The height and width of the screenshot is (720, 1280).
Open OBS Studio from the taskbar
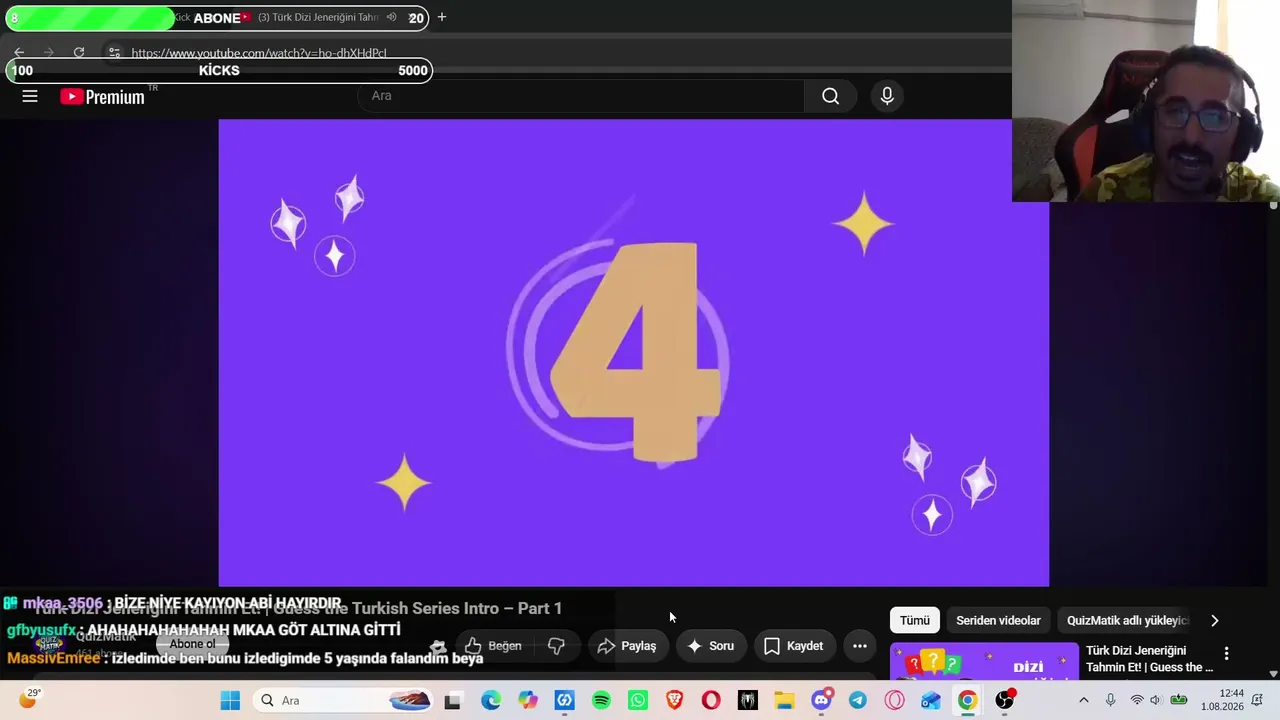coord(1004,700)
